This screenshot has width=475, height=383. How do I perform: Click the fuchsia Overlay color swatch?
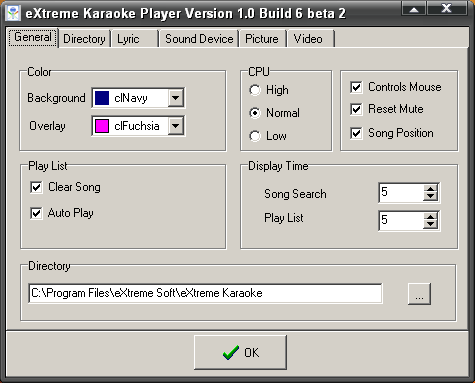(102, 126)
